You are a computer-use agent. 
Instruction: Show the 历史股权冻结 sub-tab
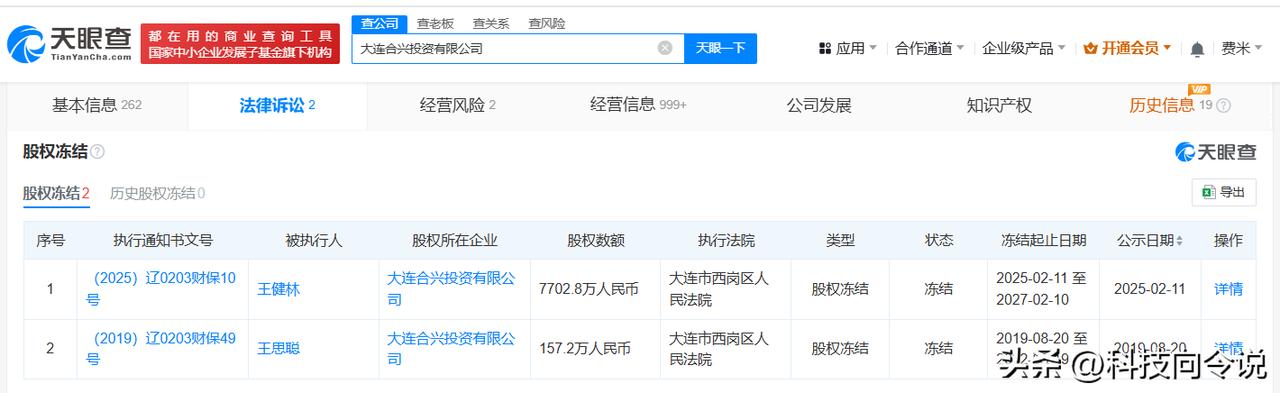[157, 193]
